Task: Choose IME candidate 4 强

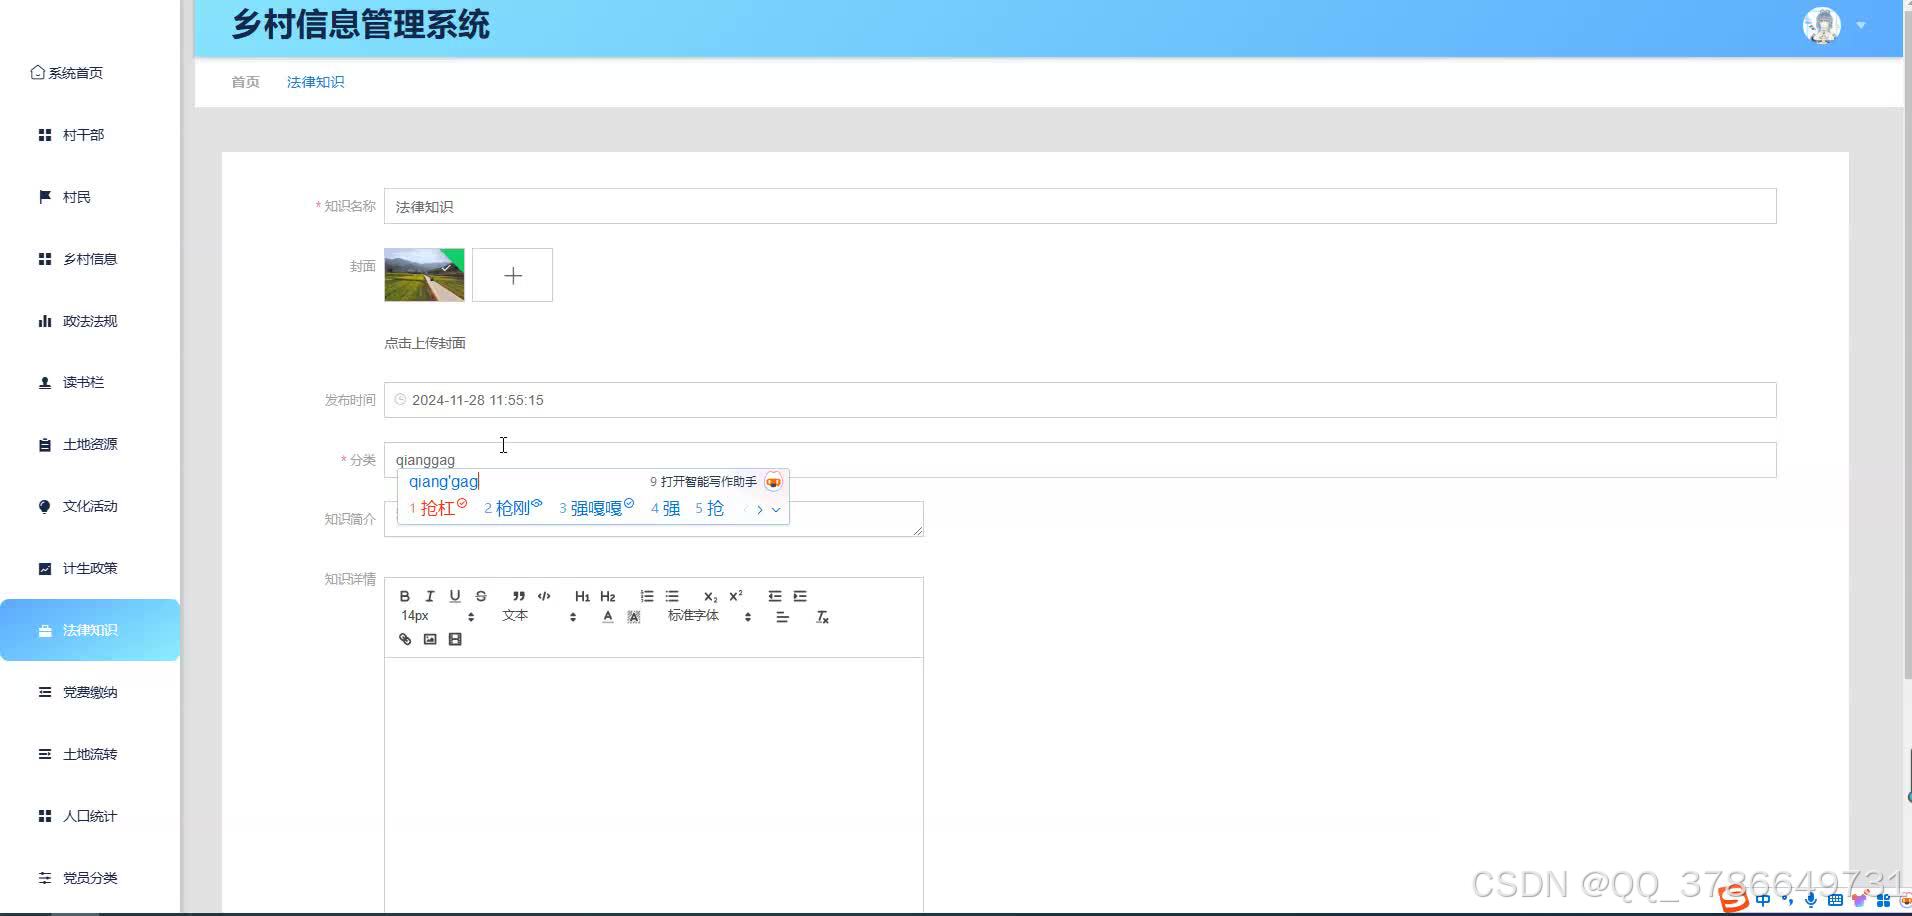Action: [x=666, y=508]
